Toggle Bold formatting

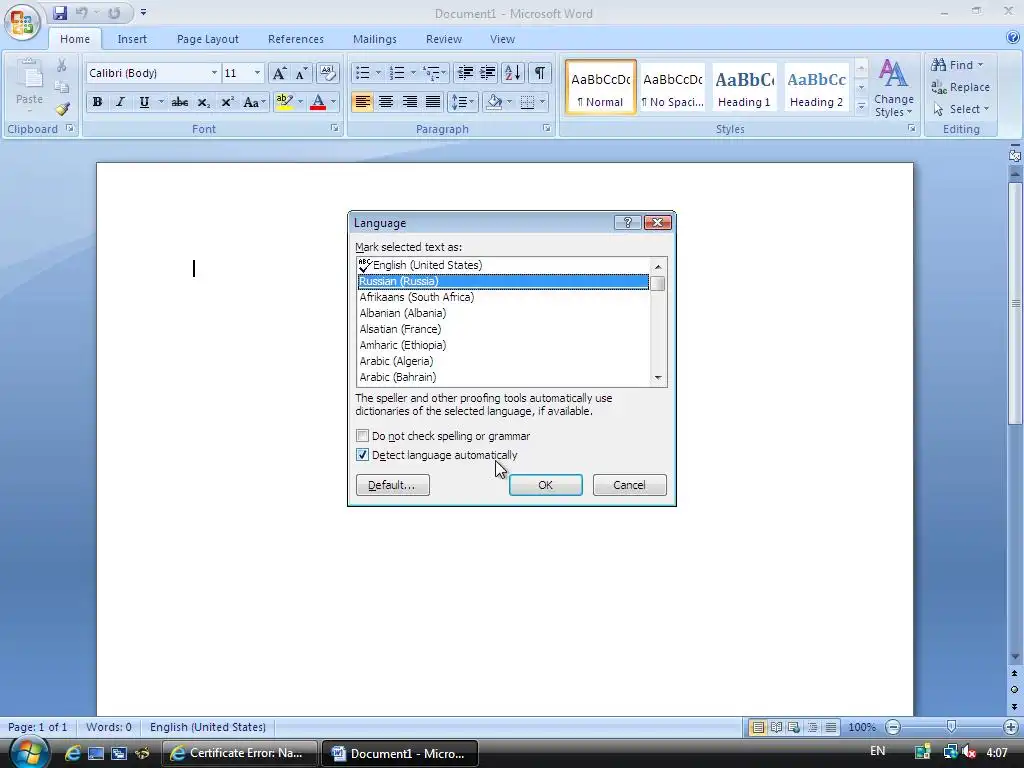[x=97, y=102]
